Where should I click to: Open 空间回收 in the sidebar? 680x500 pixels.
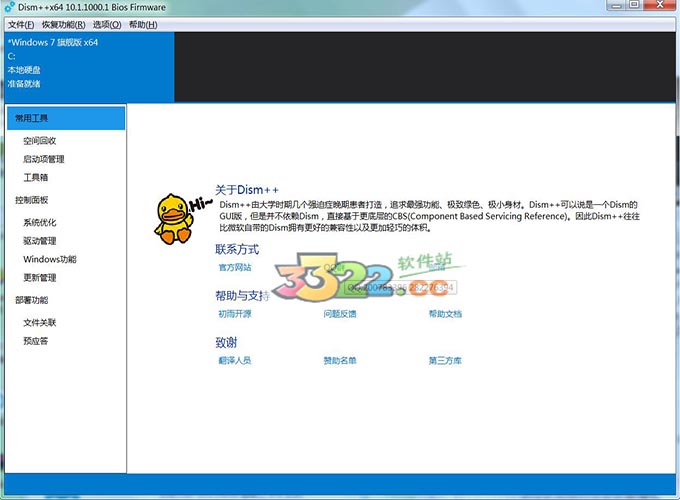coord(39,141)
